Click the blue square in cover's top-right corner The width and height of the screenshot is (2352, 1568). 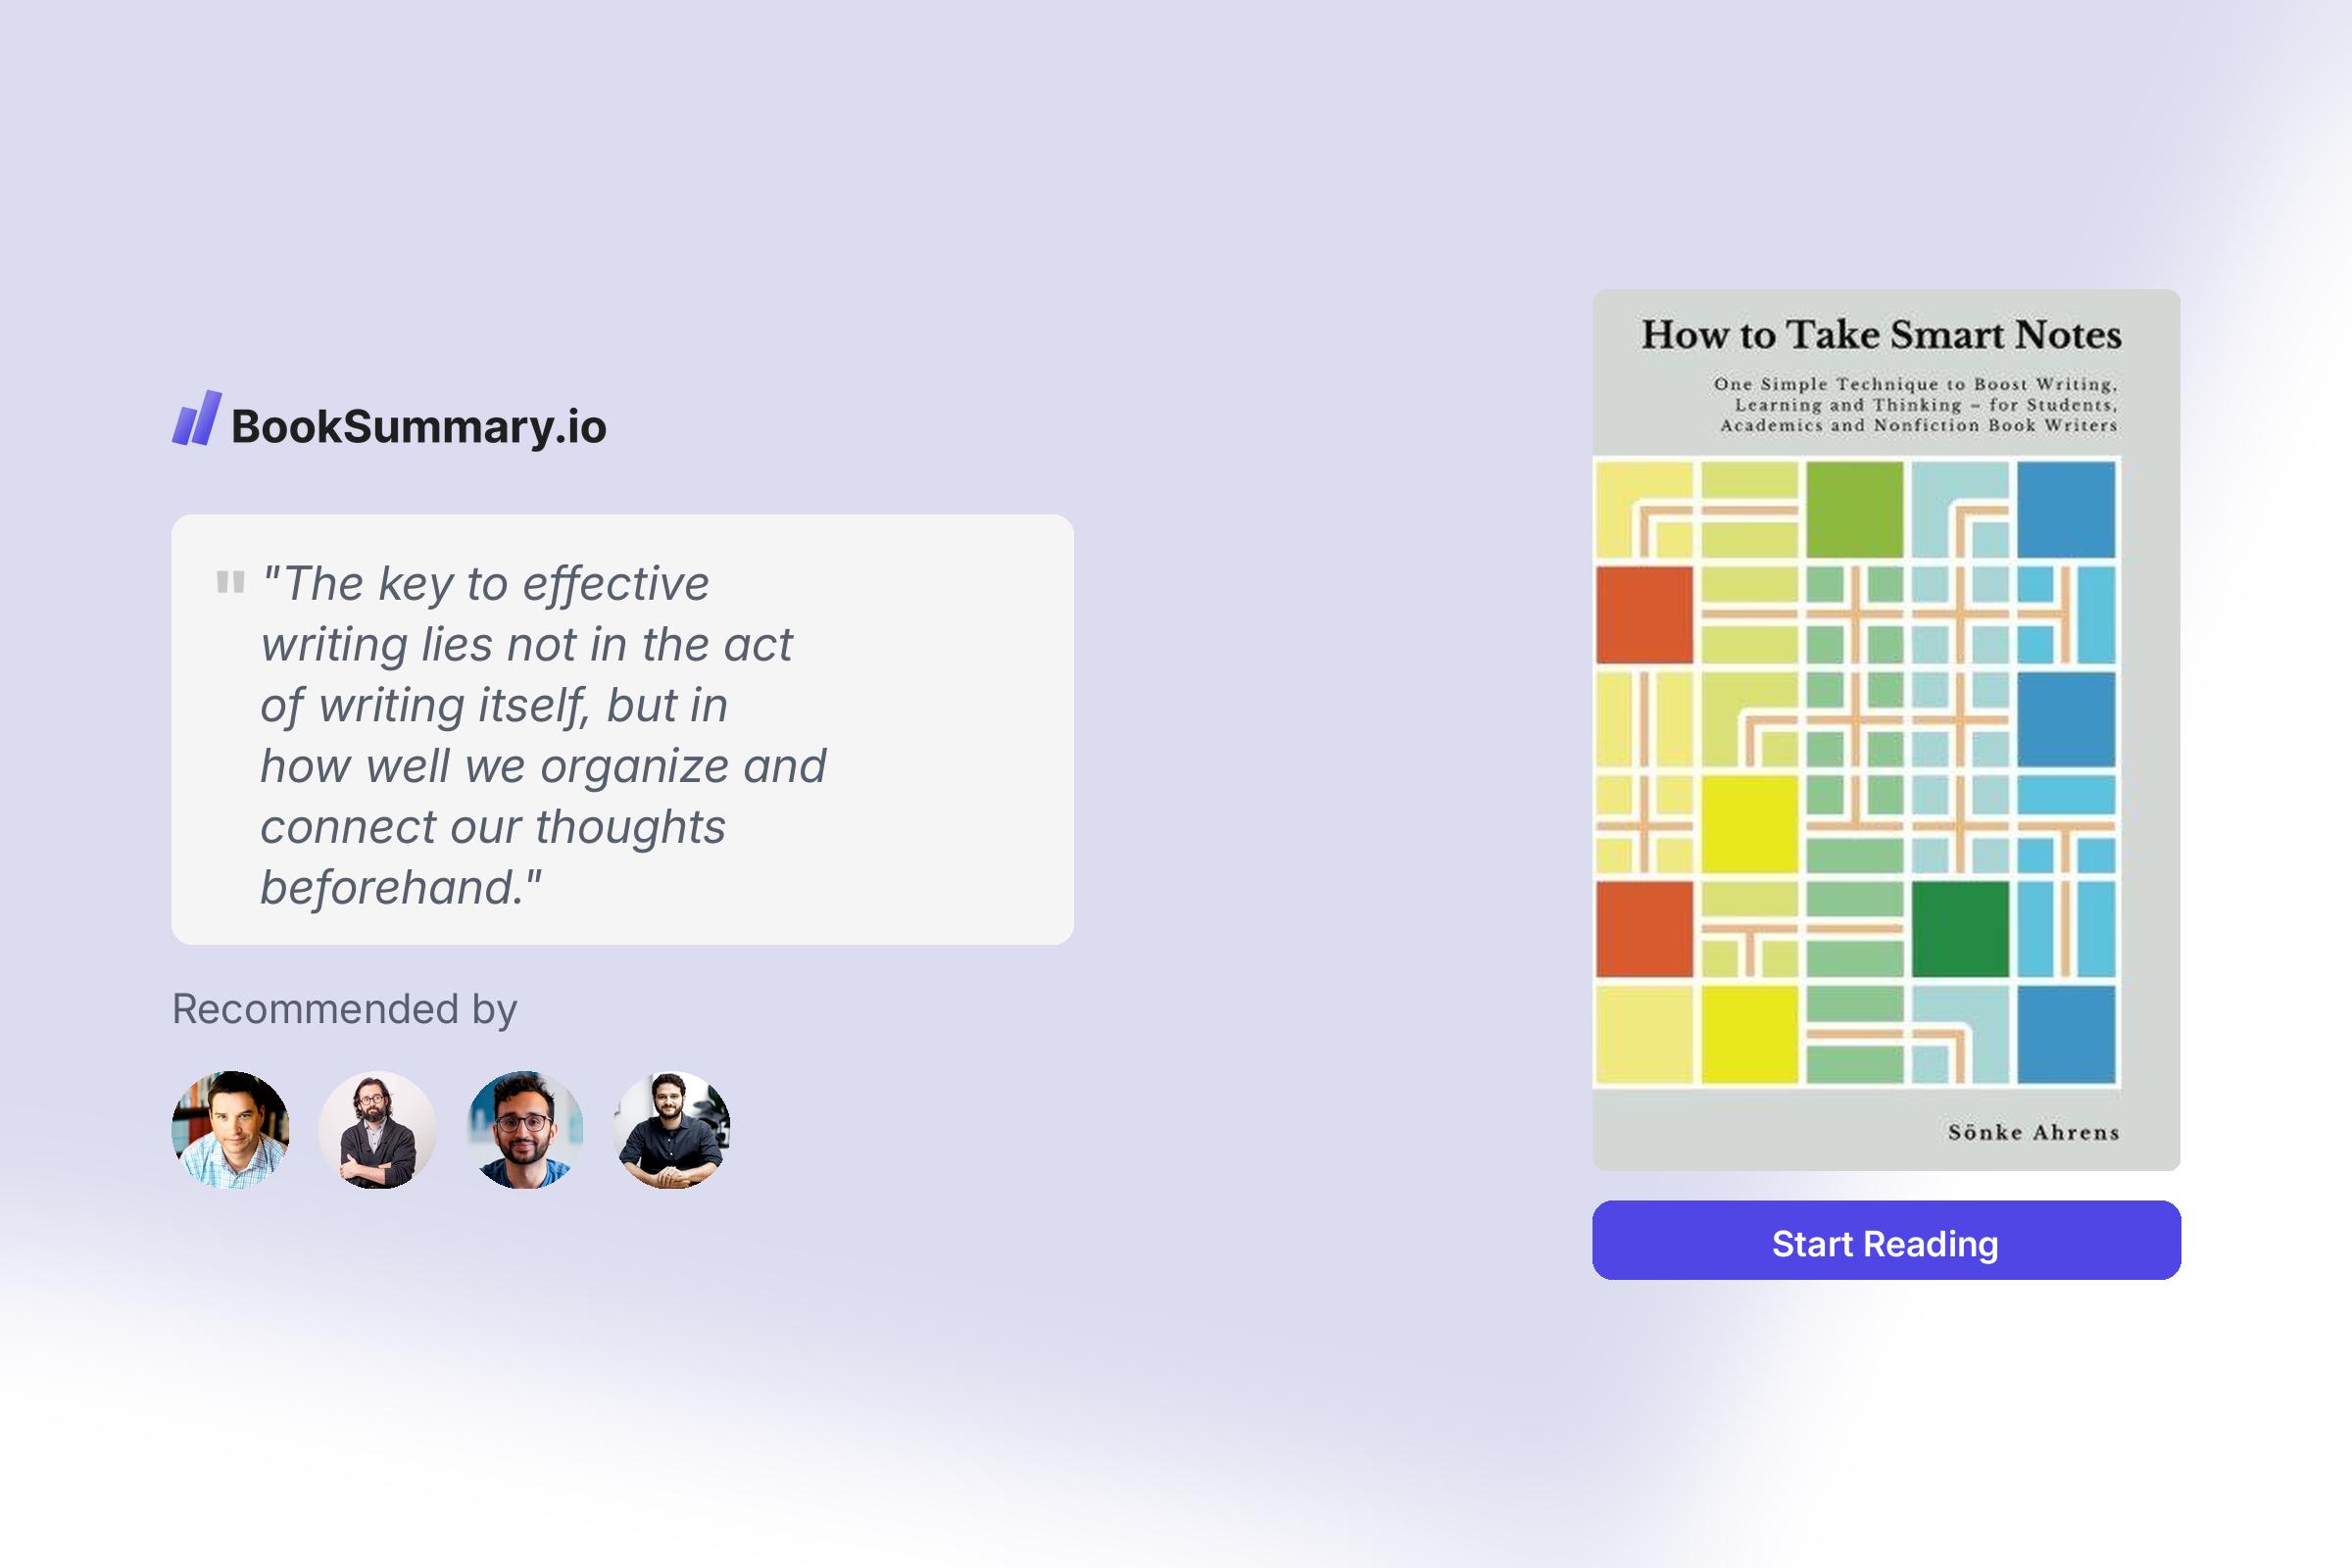(x=2066, y=509)
